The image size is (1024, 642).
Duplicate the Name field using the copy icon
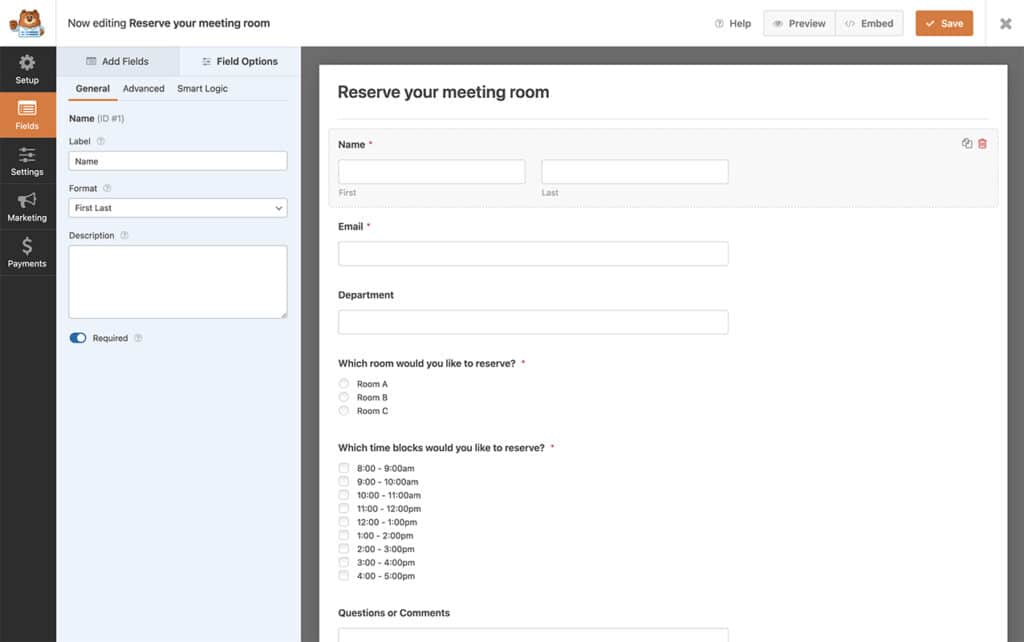966,143
